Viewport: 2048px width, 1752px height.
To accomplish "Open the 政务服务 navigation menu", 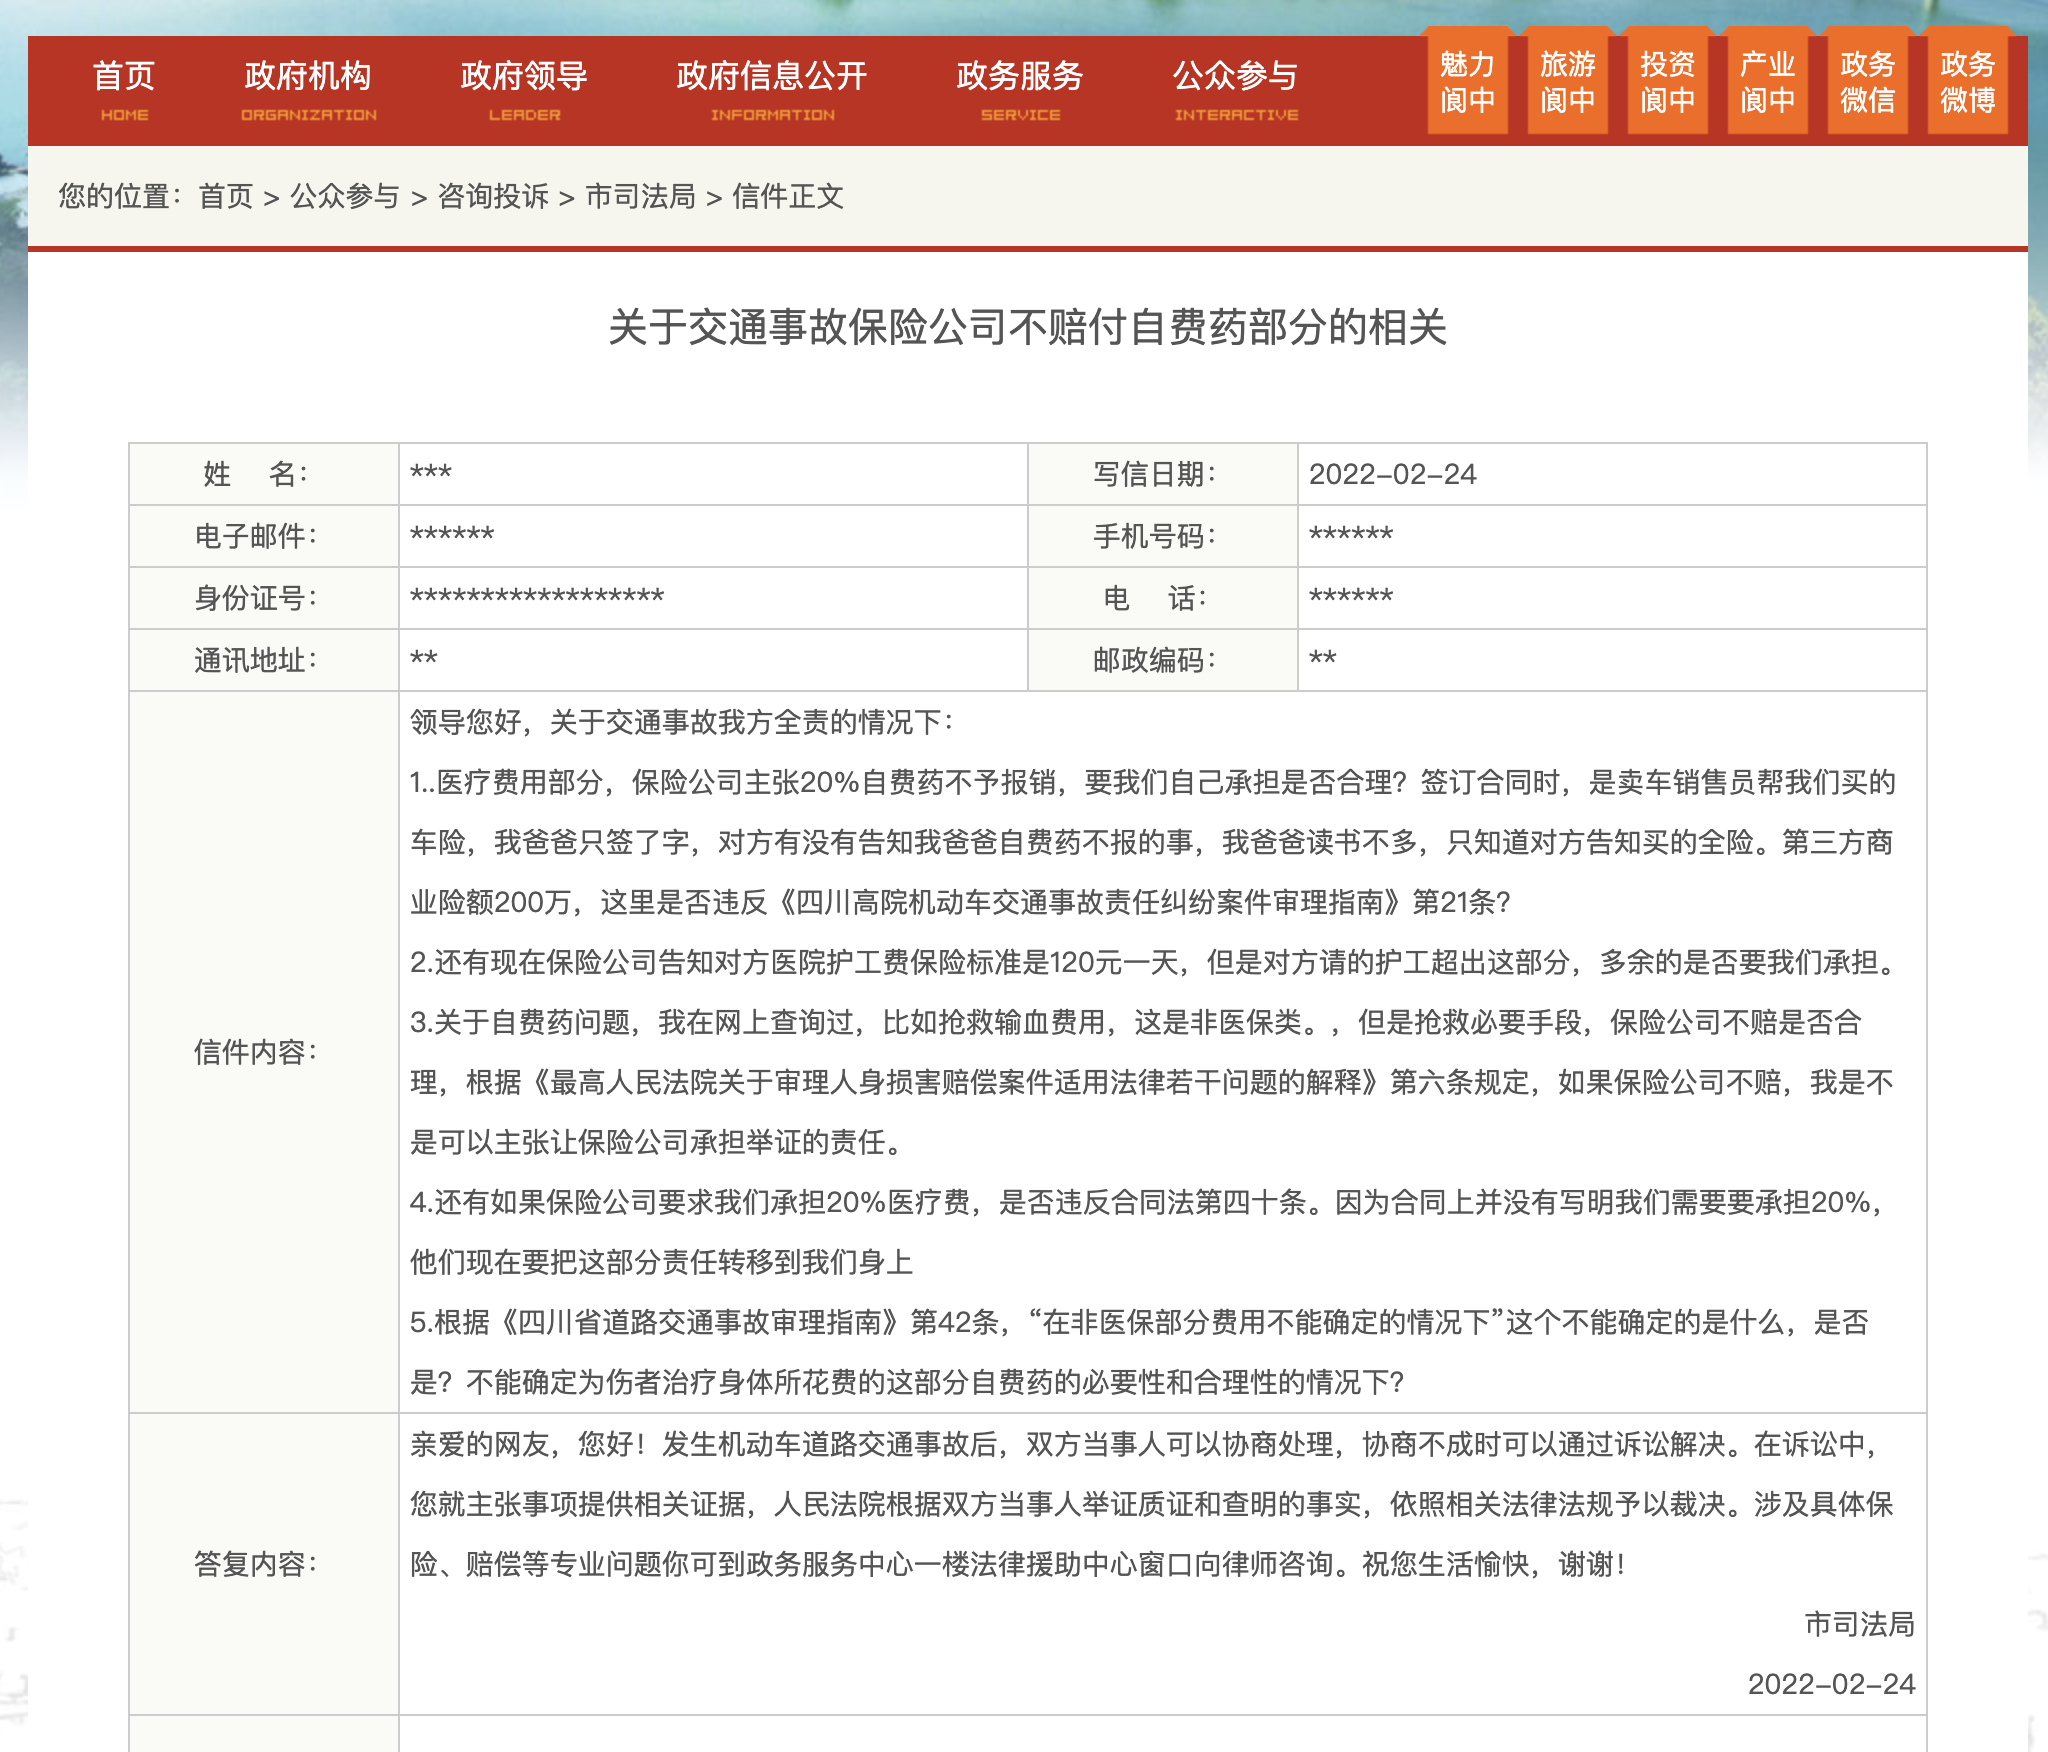I will coord(1020,89).
